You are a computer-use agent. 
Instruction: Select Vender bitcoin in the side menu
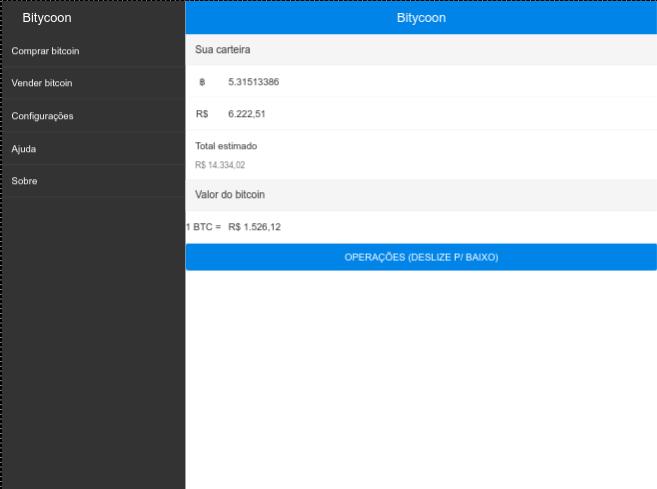click(42, 83)
